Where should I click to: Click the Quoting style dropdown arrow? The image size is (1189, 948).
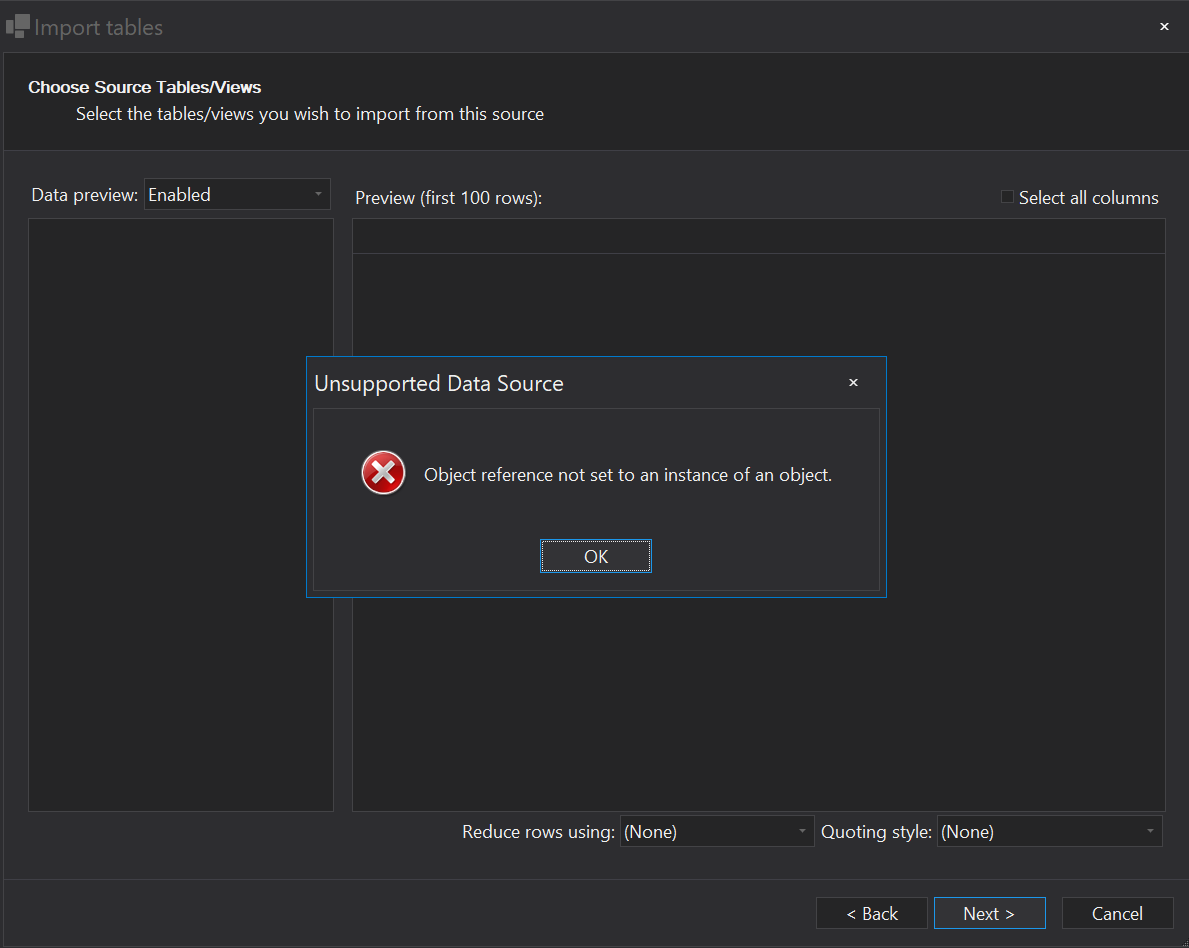coord(1150,831)
